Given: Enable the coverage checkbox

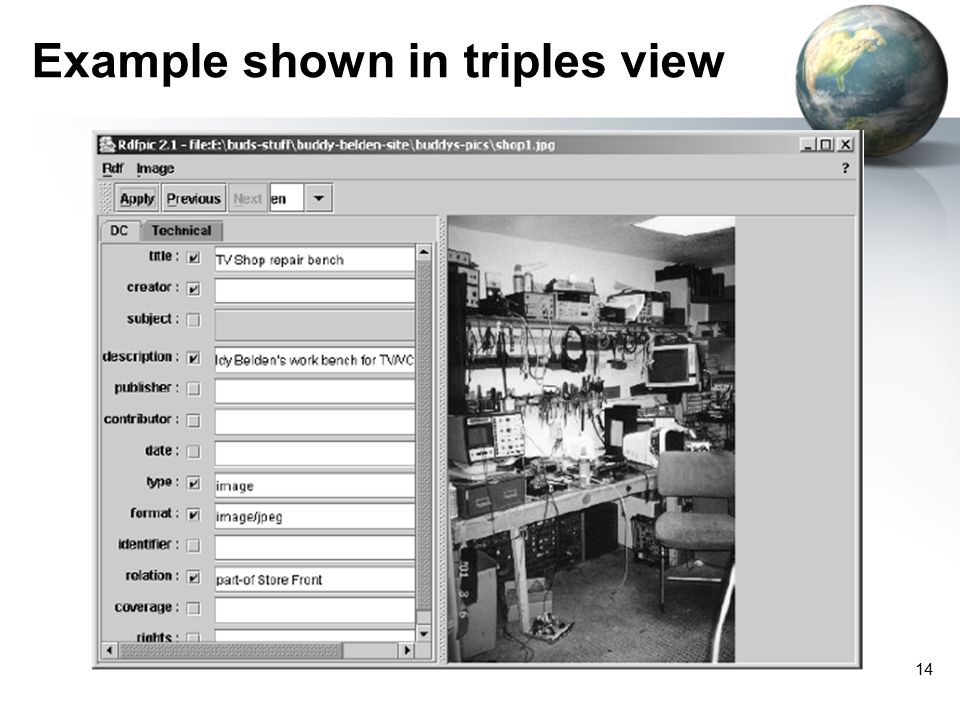Looking at the screenshot, I should pos(193,608).
